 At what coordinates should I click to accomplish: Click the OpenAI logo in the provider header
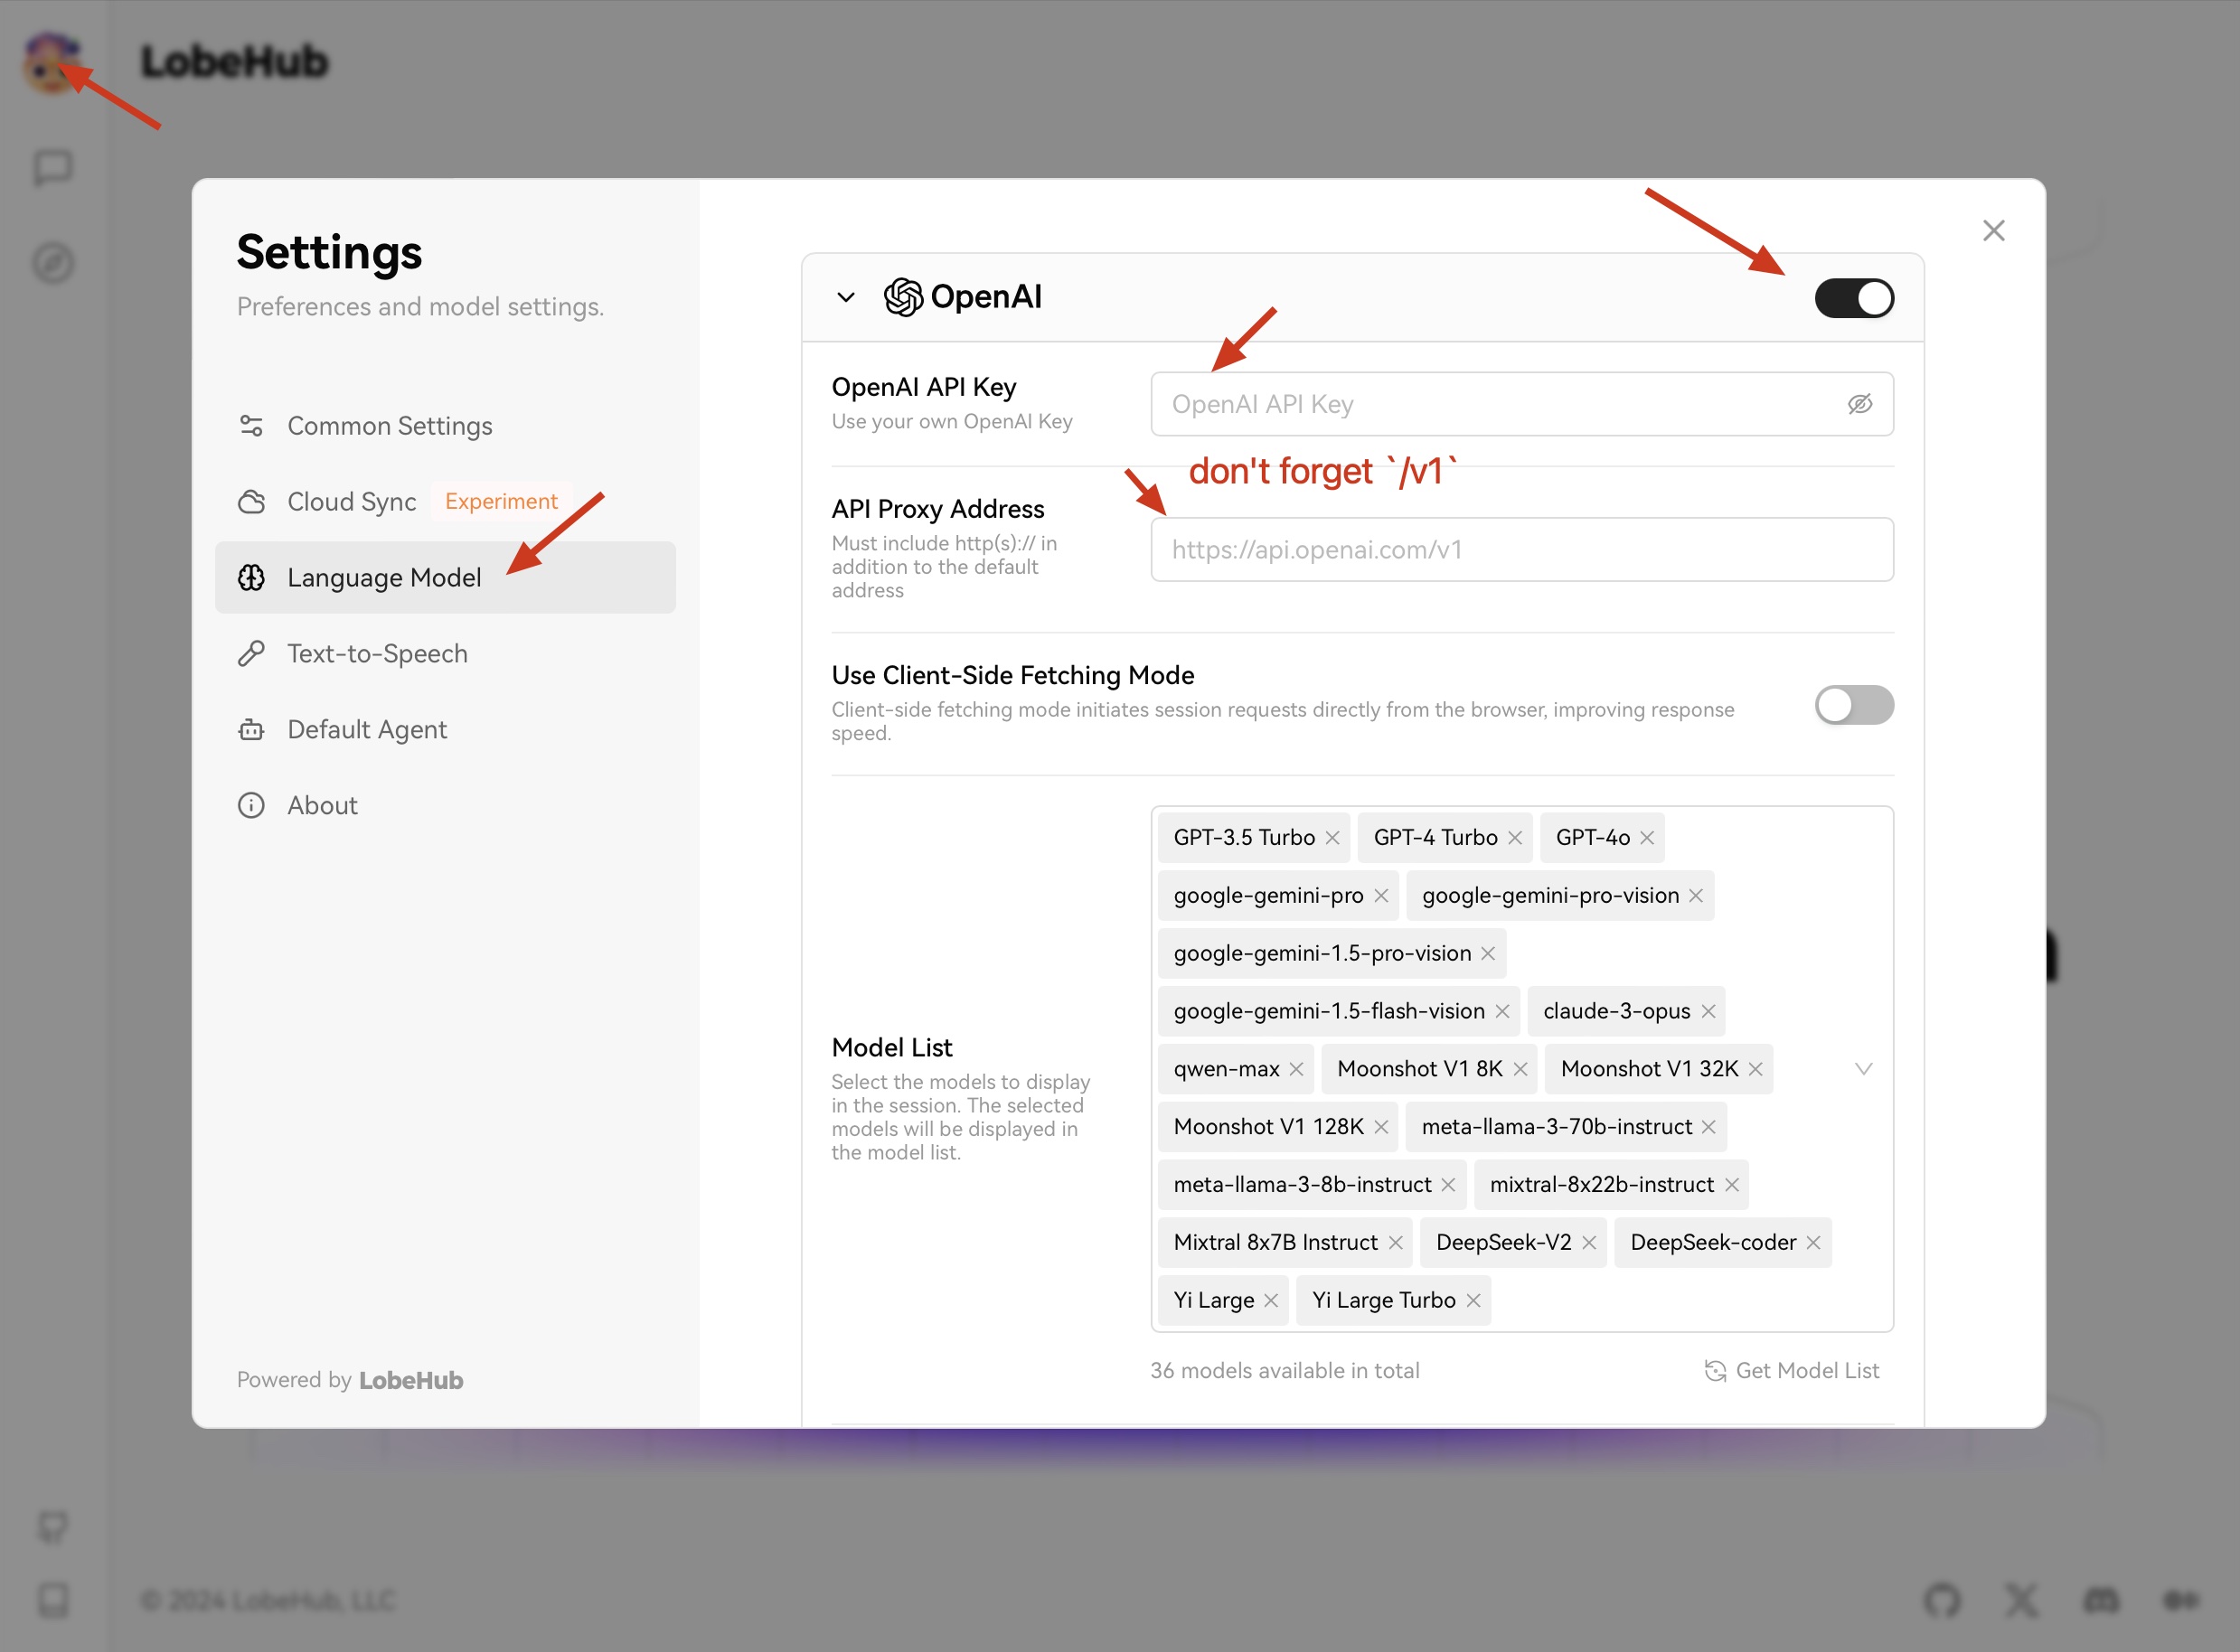coord(902,296)
